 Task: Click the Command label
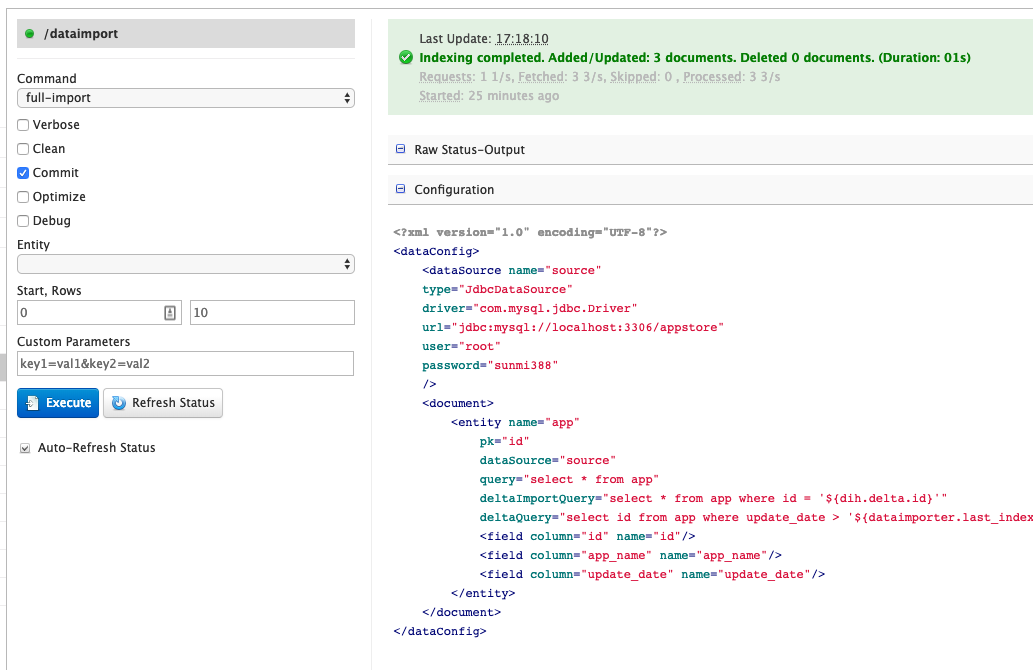(x=47, y=78)
